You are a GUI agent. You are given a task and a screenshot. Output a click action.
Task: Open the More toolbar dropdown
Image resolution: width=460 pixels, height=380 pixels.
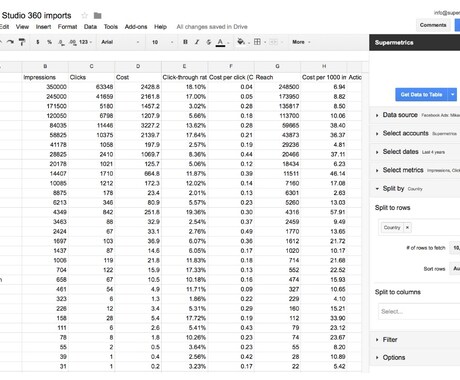click(x=301, y=42)
